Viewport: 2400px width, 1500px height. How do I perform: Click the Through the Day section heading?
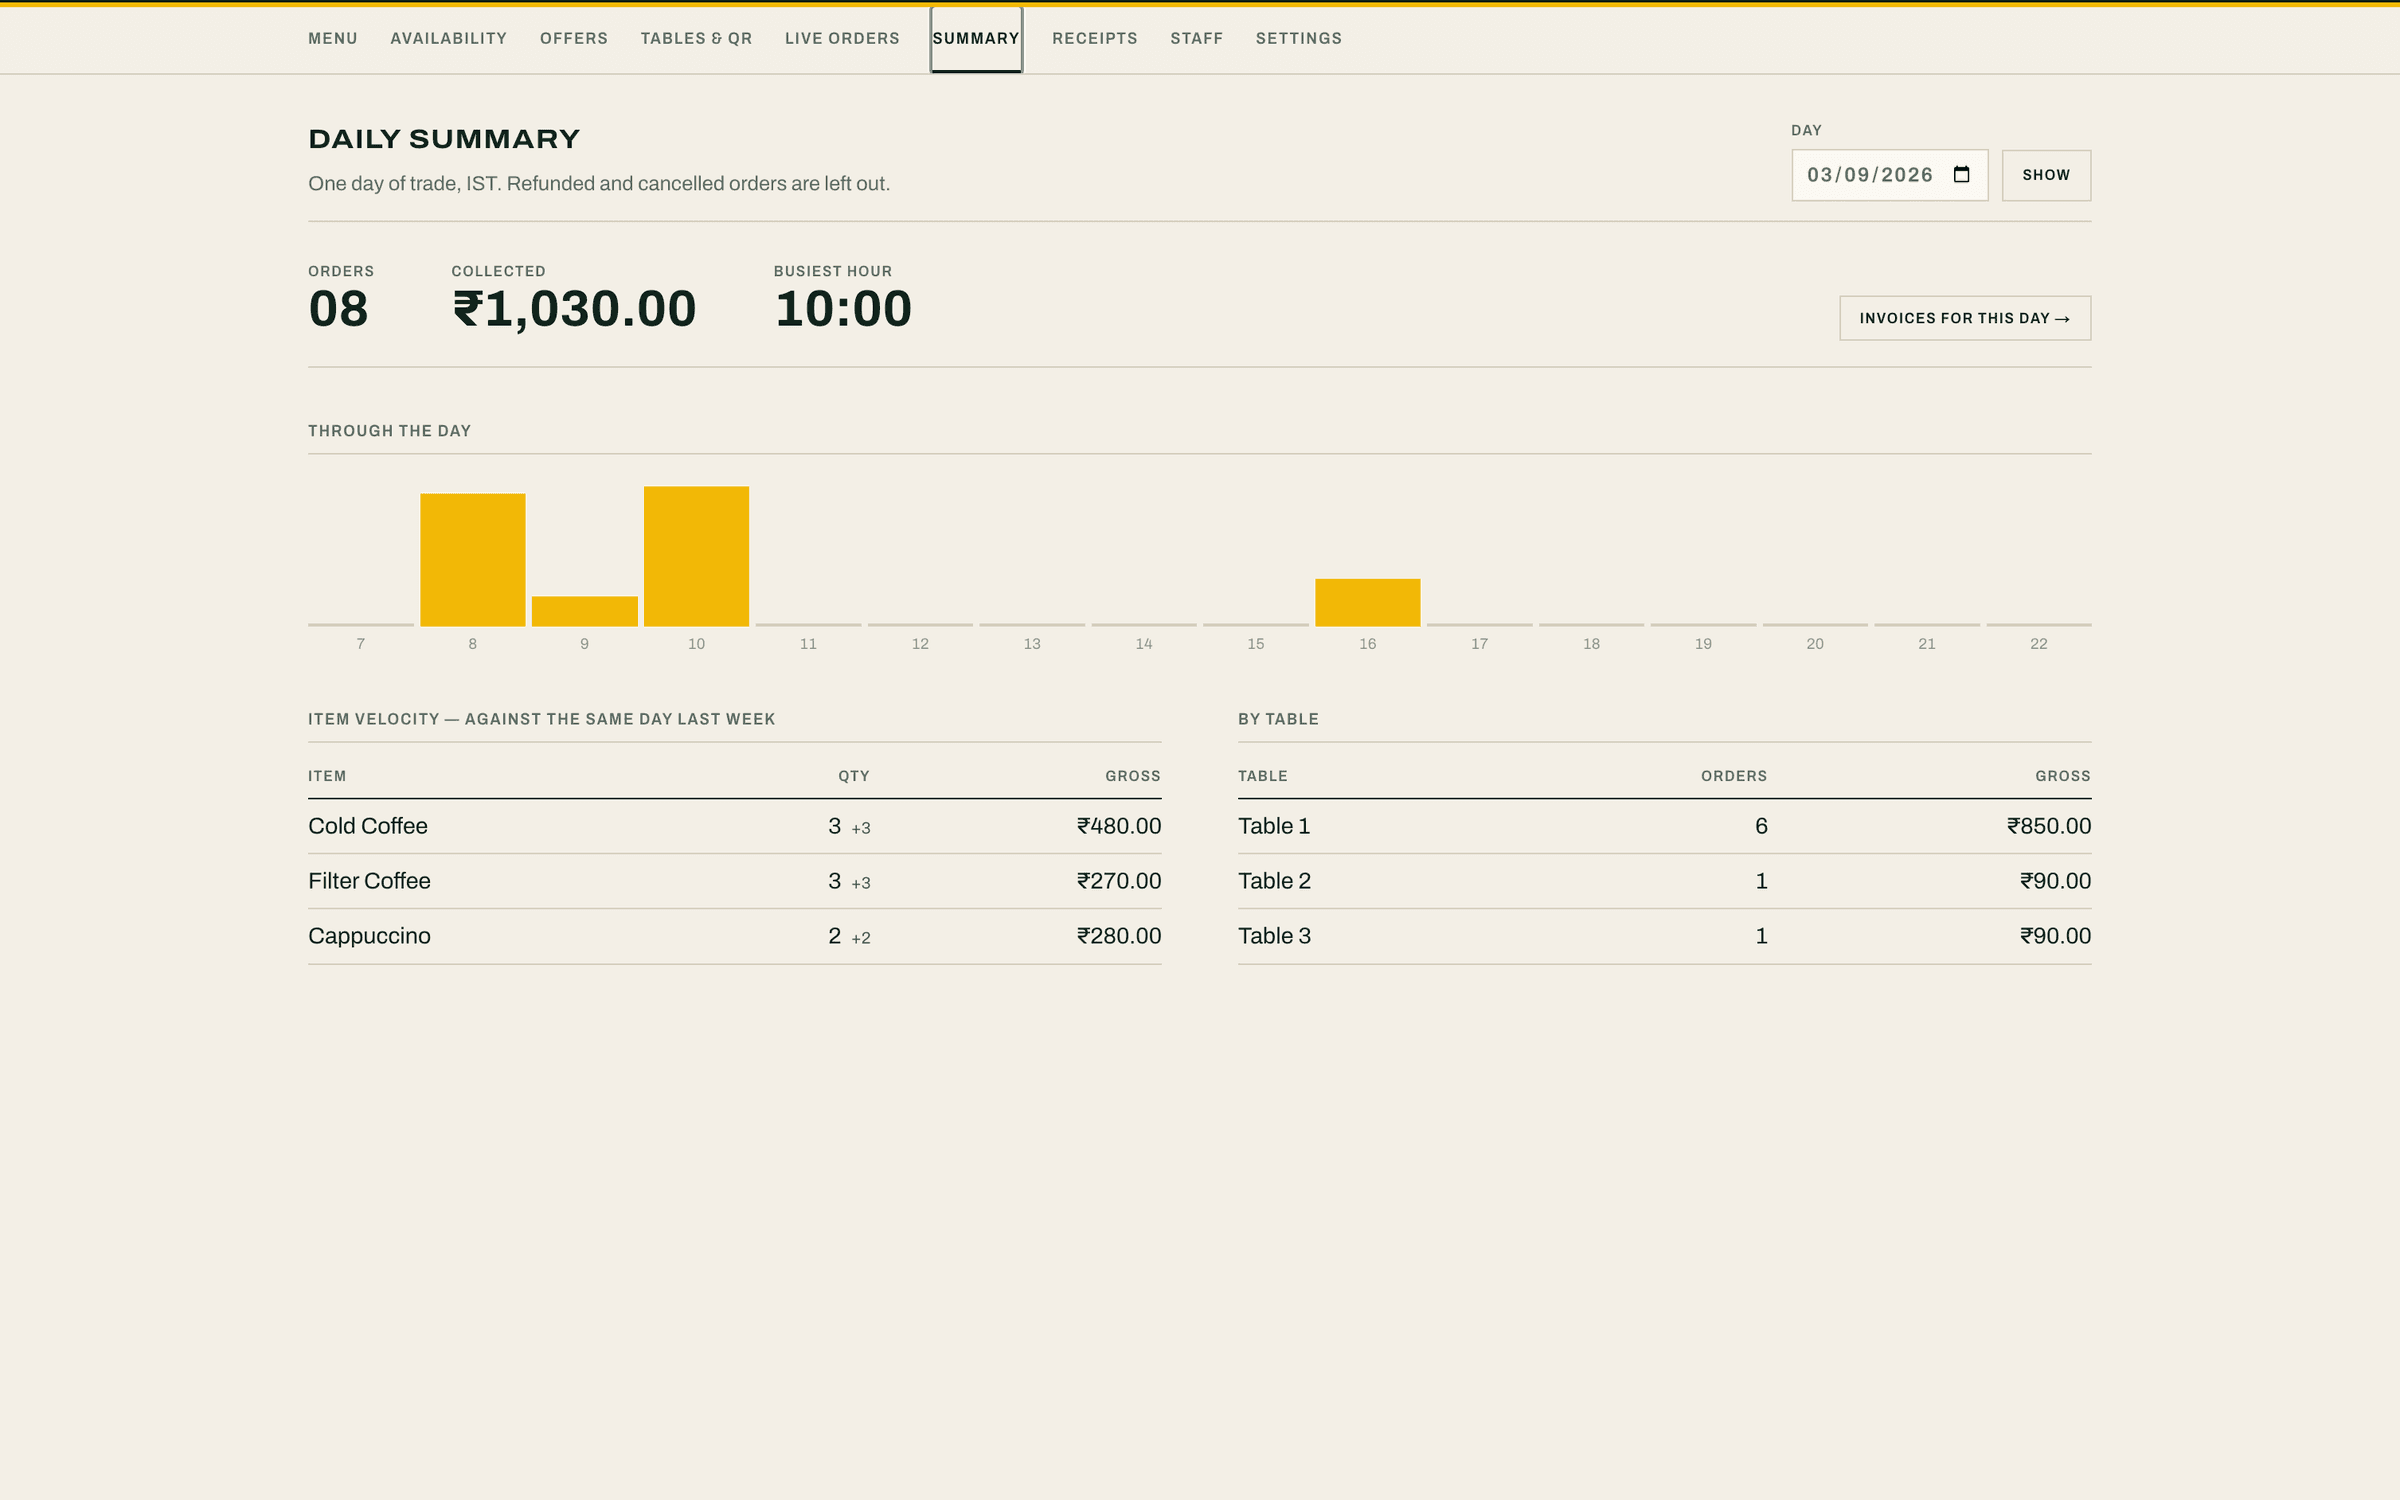pos(389,431)
